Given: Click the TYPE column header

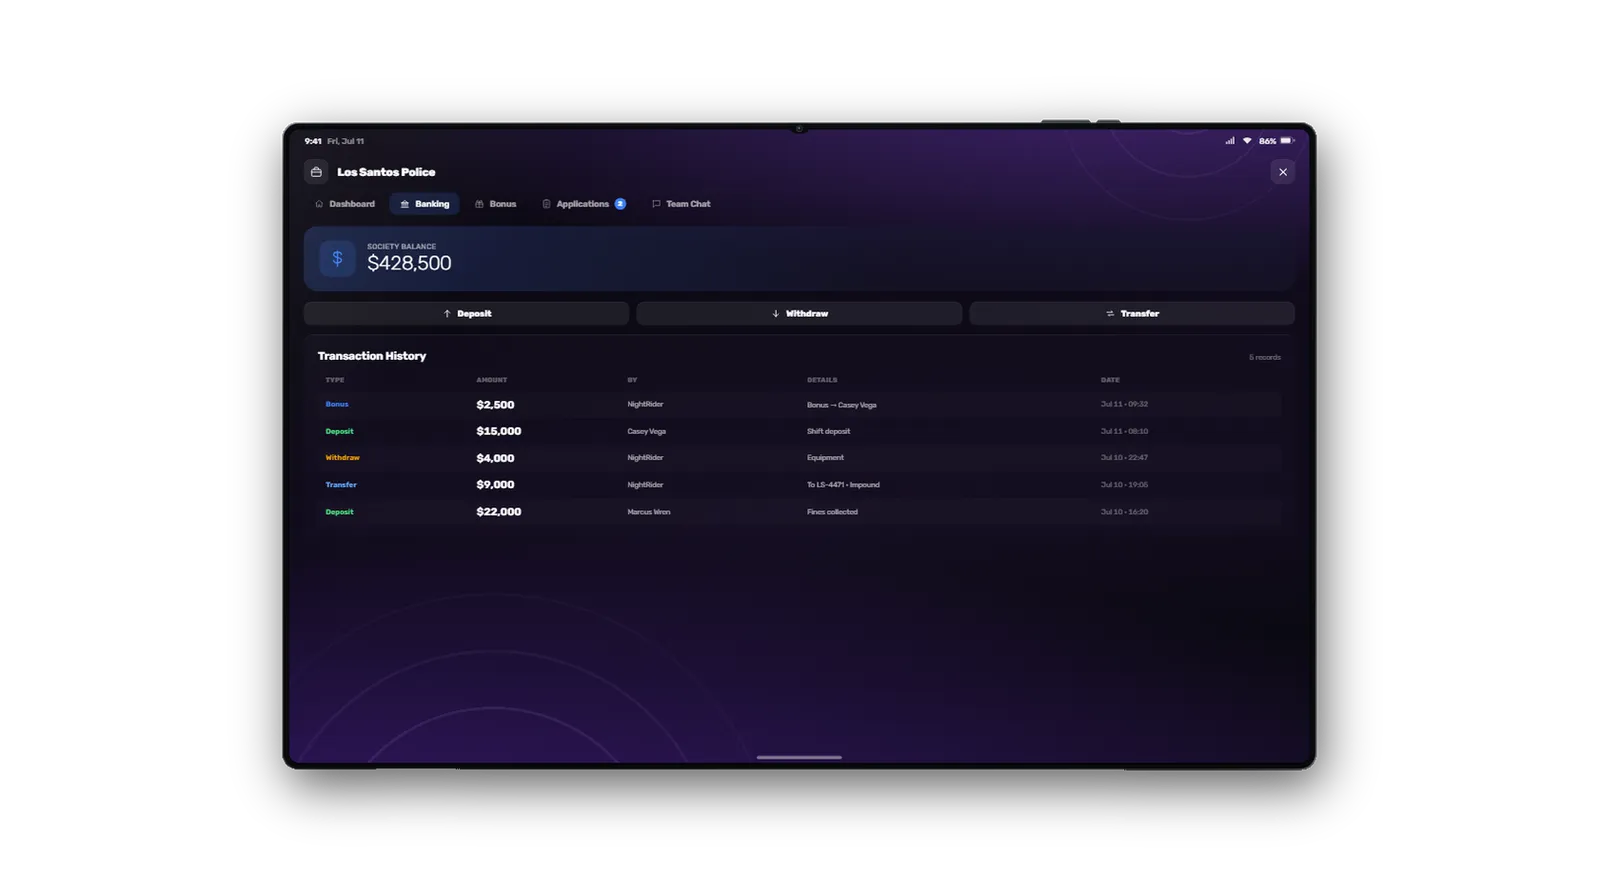Looking at the screenshot, I should (335, 380).
